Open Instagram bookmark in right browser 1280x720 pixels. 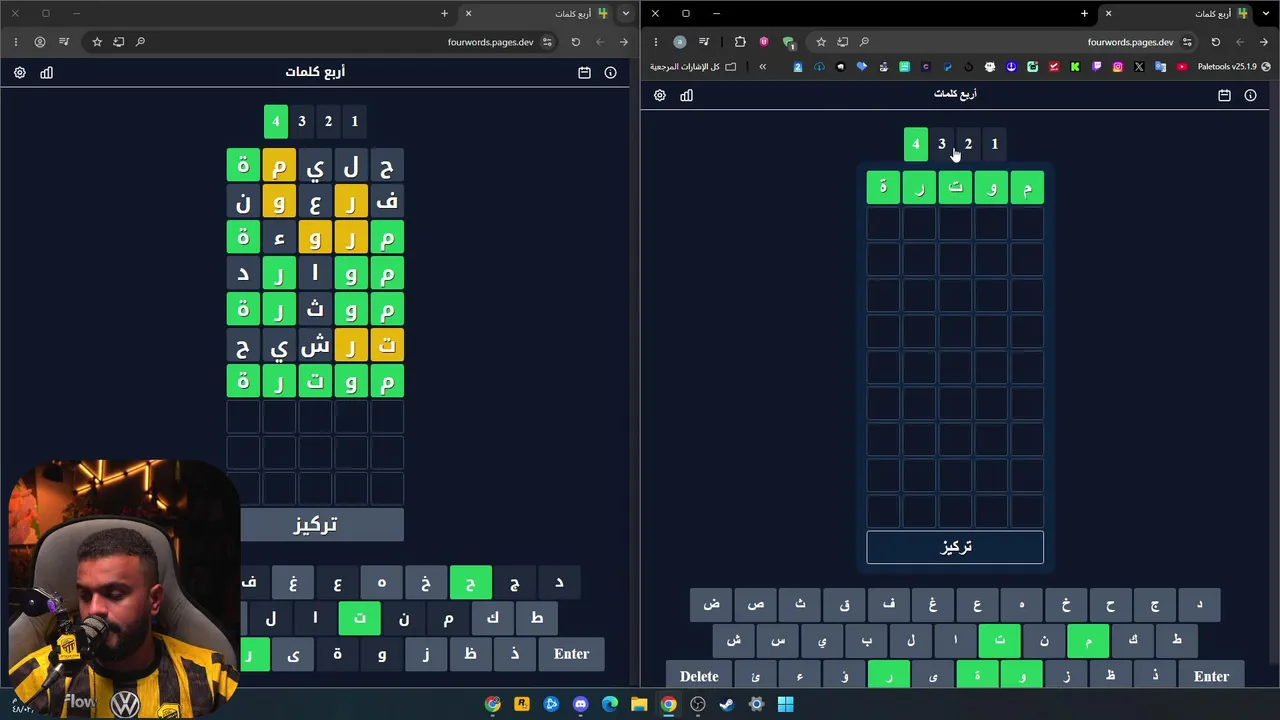pyautogui.click(x=1117, y=67)
